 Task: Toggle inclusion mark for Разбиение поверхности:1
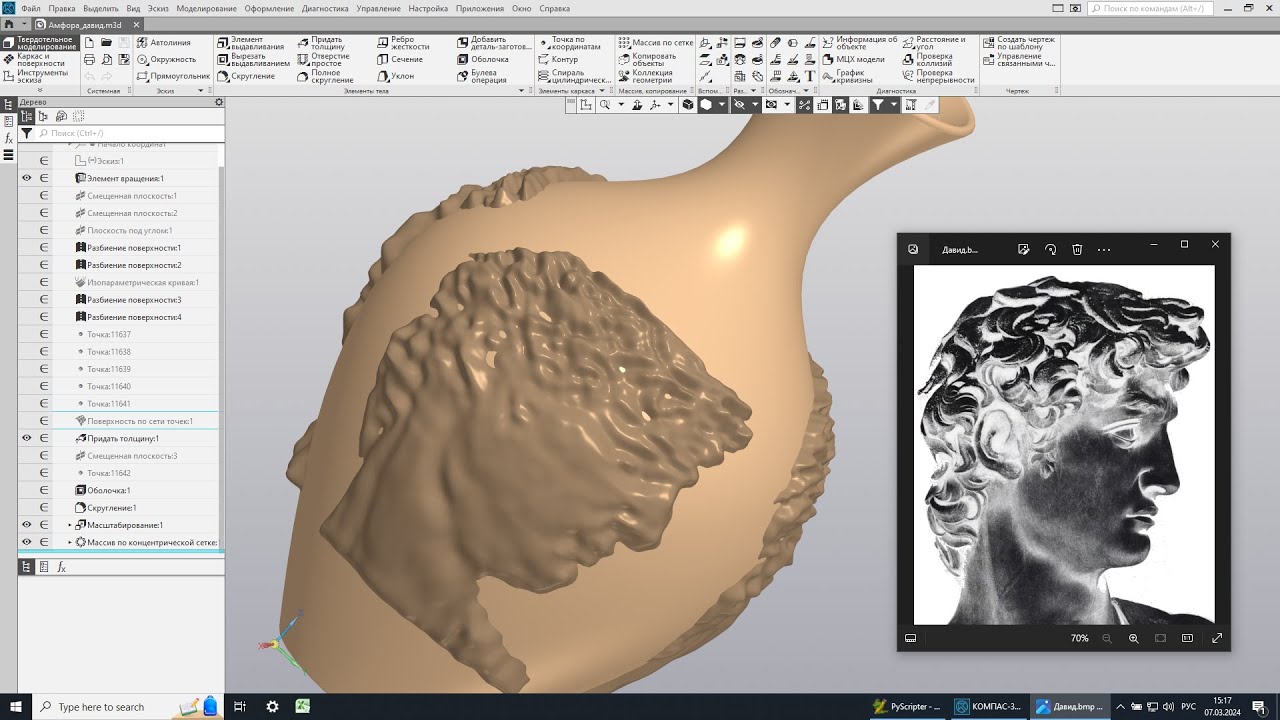pyautogui.click(x=44, y=247)
